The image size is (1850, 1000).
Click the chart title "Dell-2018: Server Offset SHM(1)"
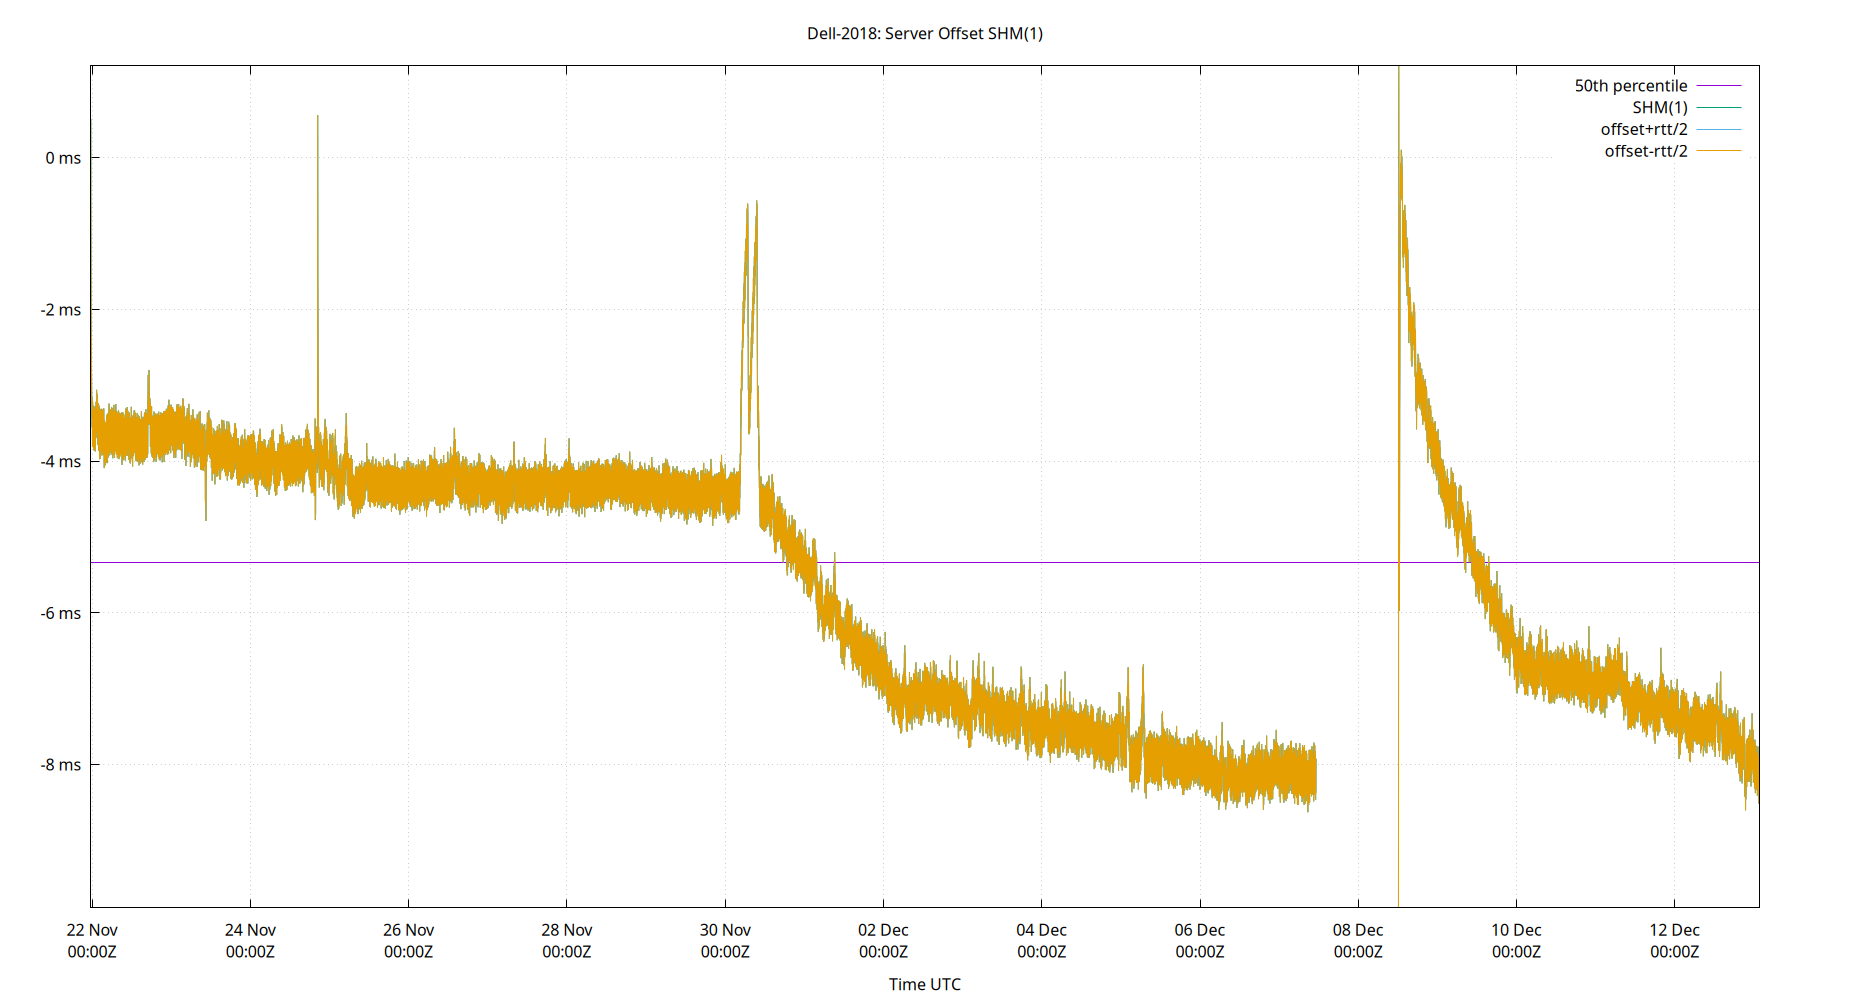(x=925, y=33)
